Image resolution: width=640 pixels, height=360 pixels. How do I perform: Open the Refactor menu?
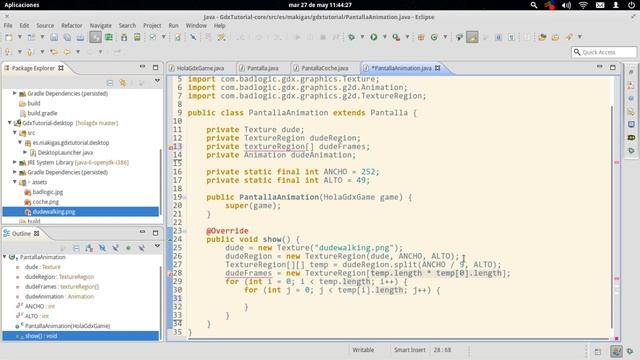click(71, 25)
